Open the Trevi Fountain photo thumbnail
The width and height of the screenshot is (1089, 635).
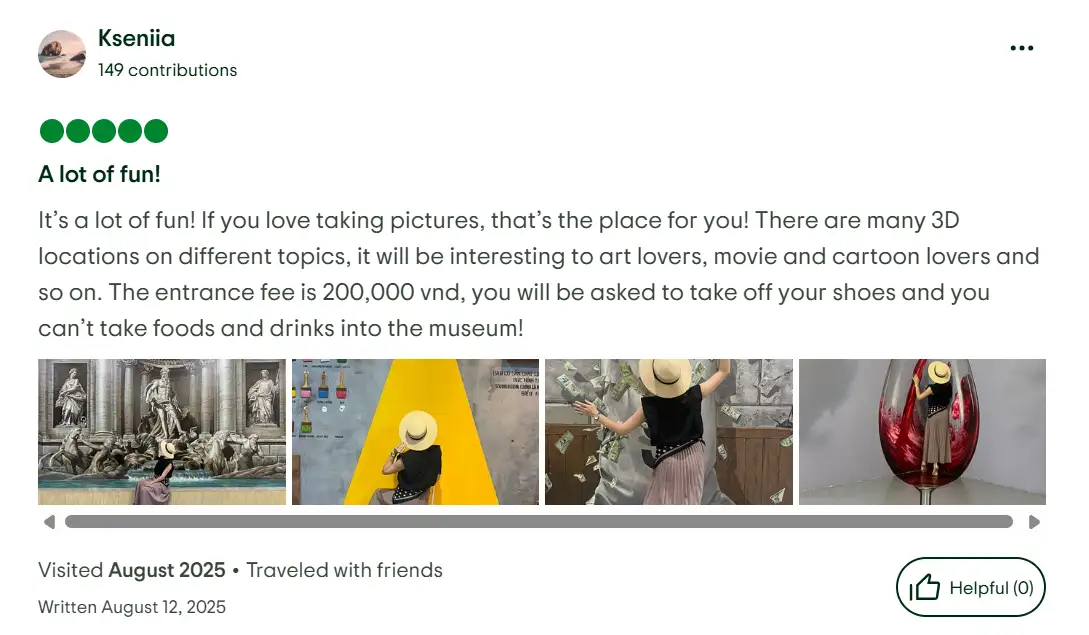(162, 431)
